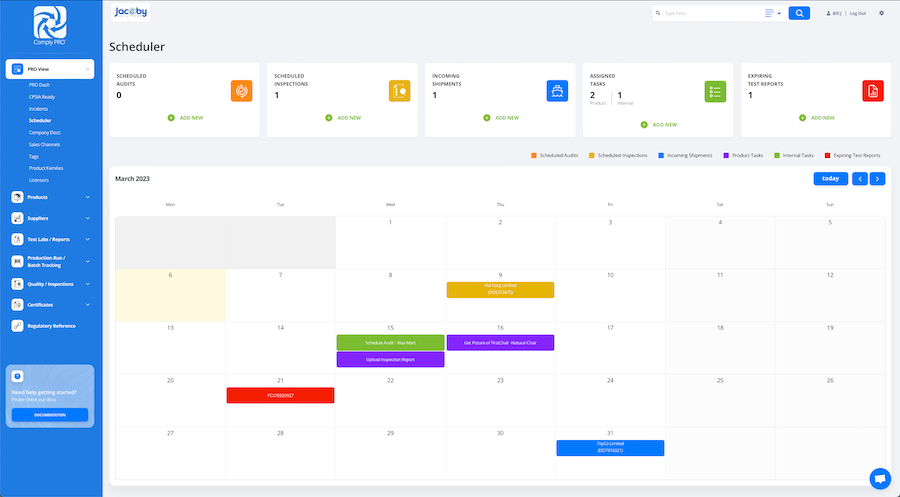Viewport: 900px width, 497px height.
Task: Click the yellow Scheduled Inspections icon
Action: tap(399, 91)
